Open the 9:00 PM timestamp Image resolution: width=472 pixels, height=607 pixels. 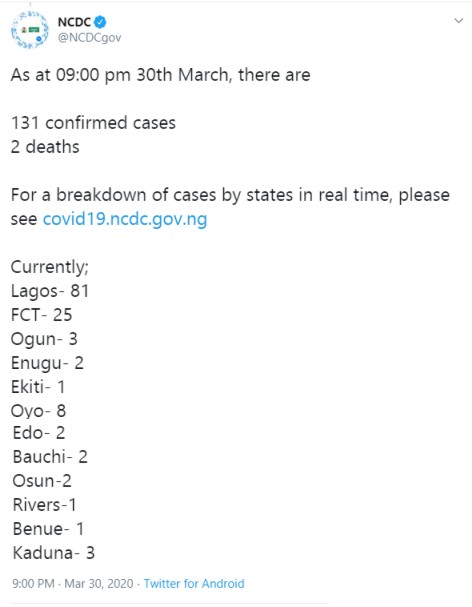pos(33,583)
